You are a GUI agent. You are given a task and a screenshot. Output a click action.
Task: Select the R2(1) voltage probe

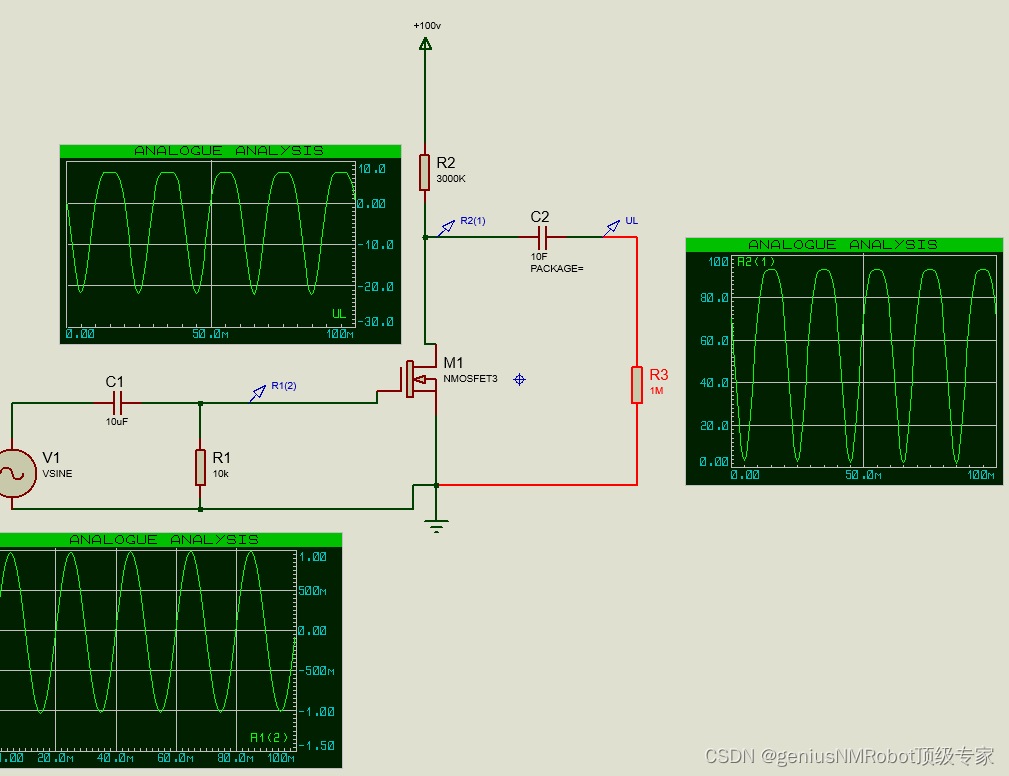tap(447, 228)
